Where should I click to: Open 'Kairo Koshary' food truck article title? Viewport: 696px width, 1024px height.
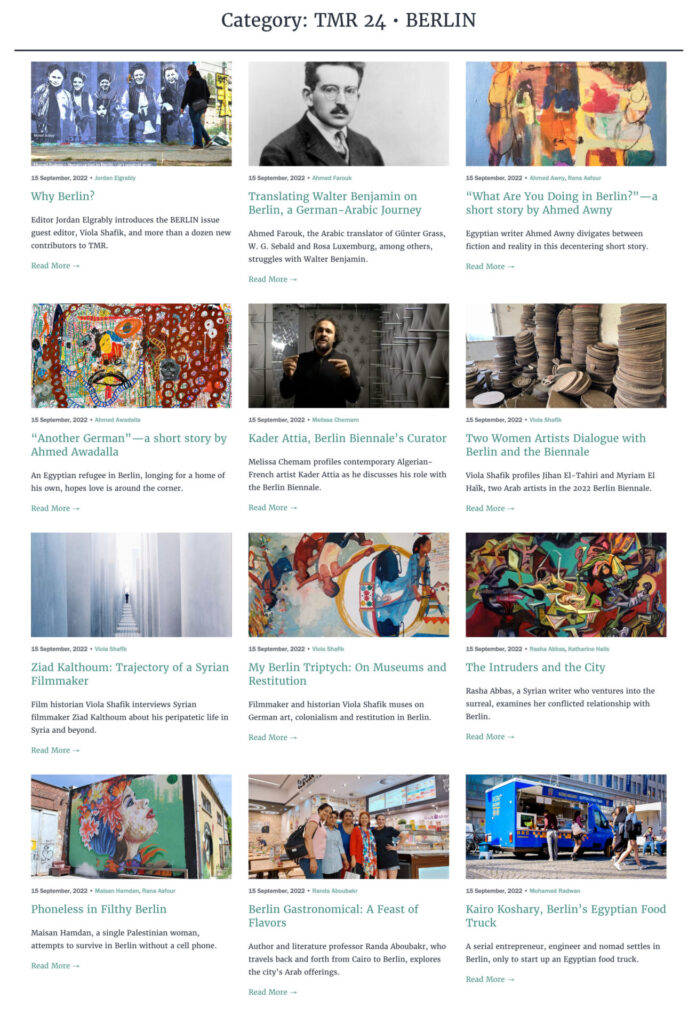(565, 916)
